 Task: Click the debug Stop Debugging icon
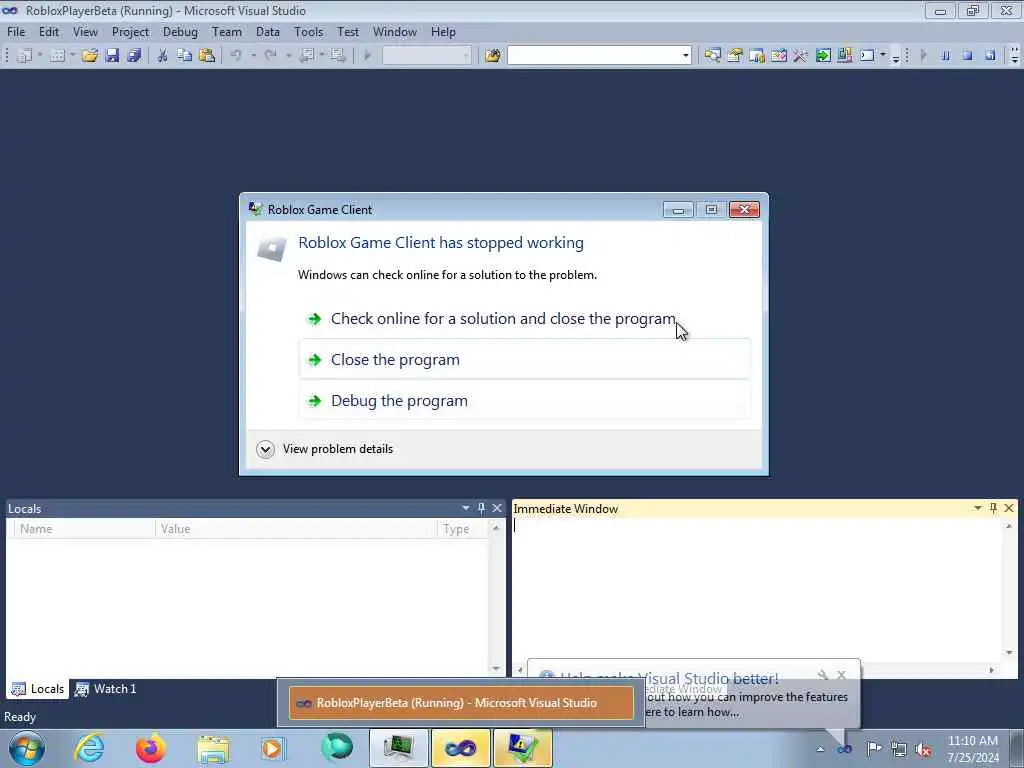click(968, 56)
